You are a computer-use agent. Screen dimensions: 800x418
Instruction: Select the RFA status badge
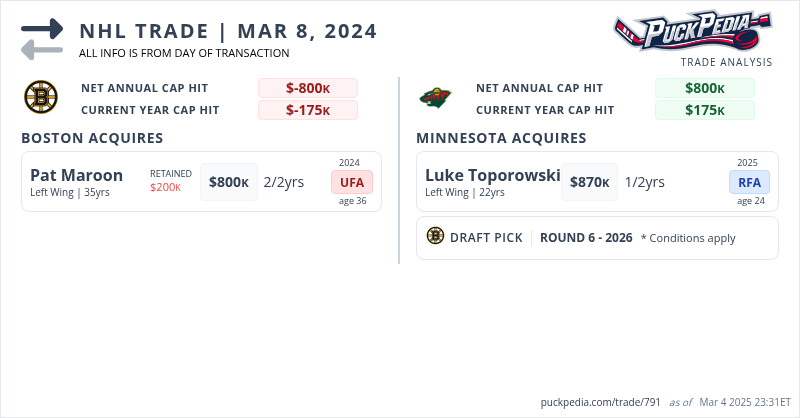click(x=749, y=182)
